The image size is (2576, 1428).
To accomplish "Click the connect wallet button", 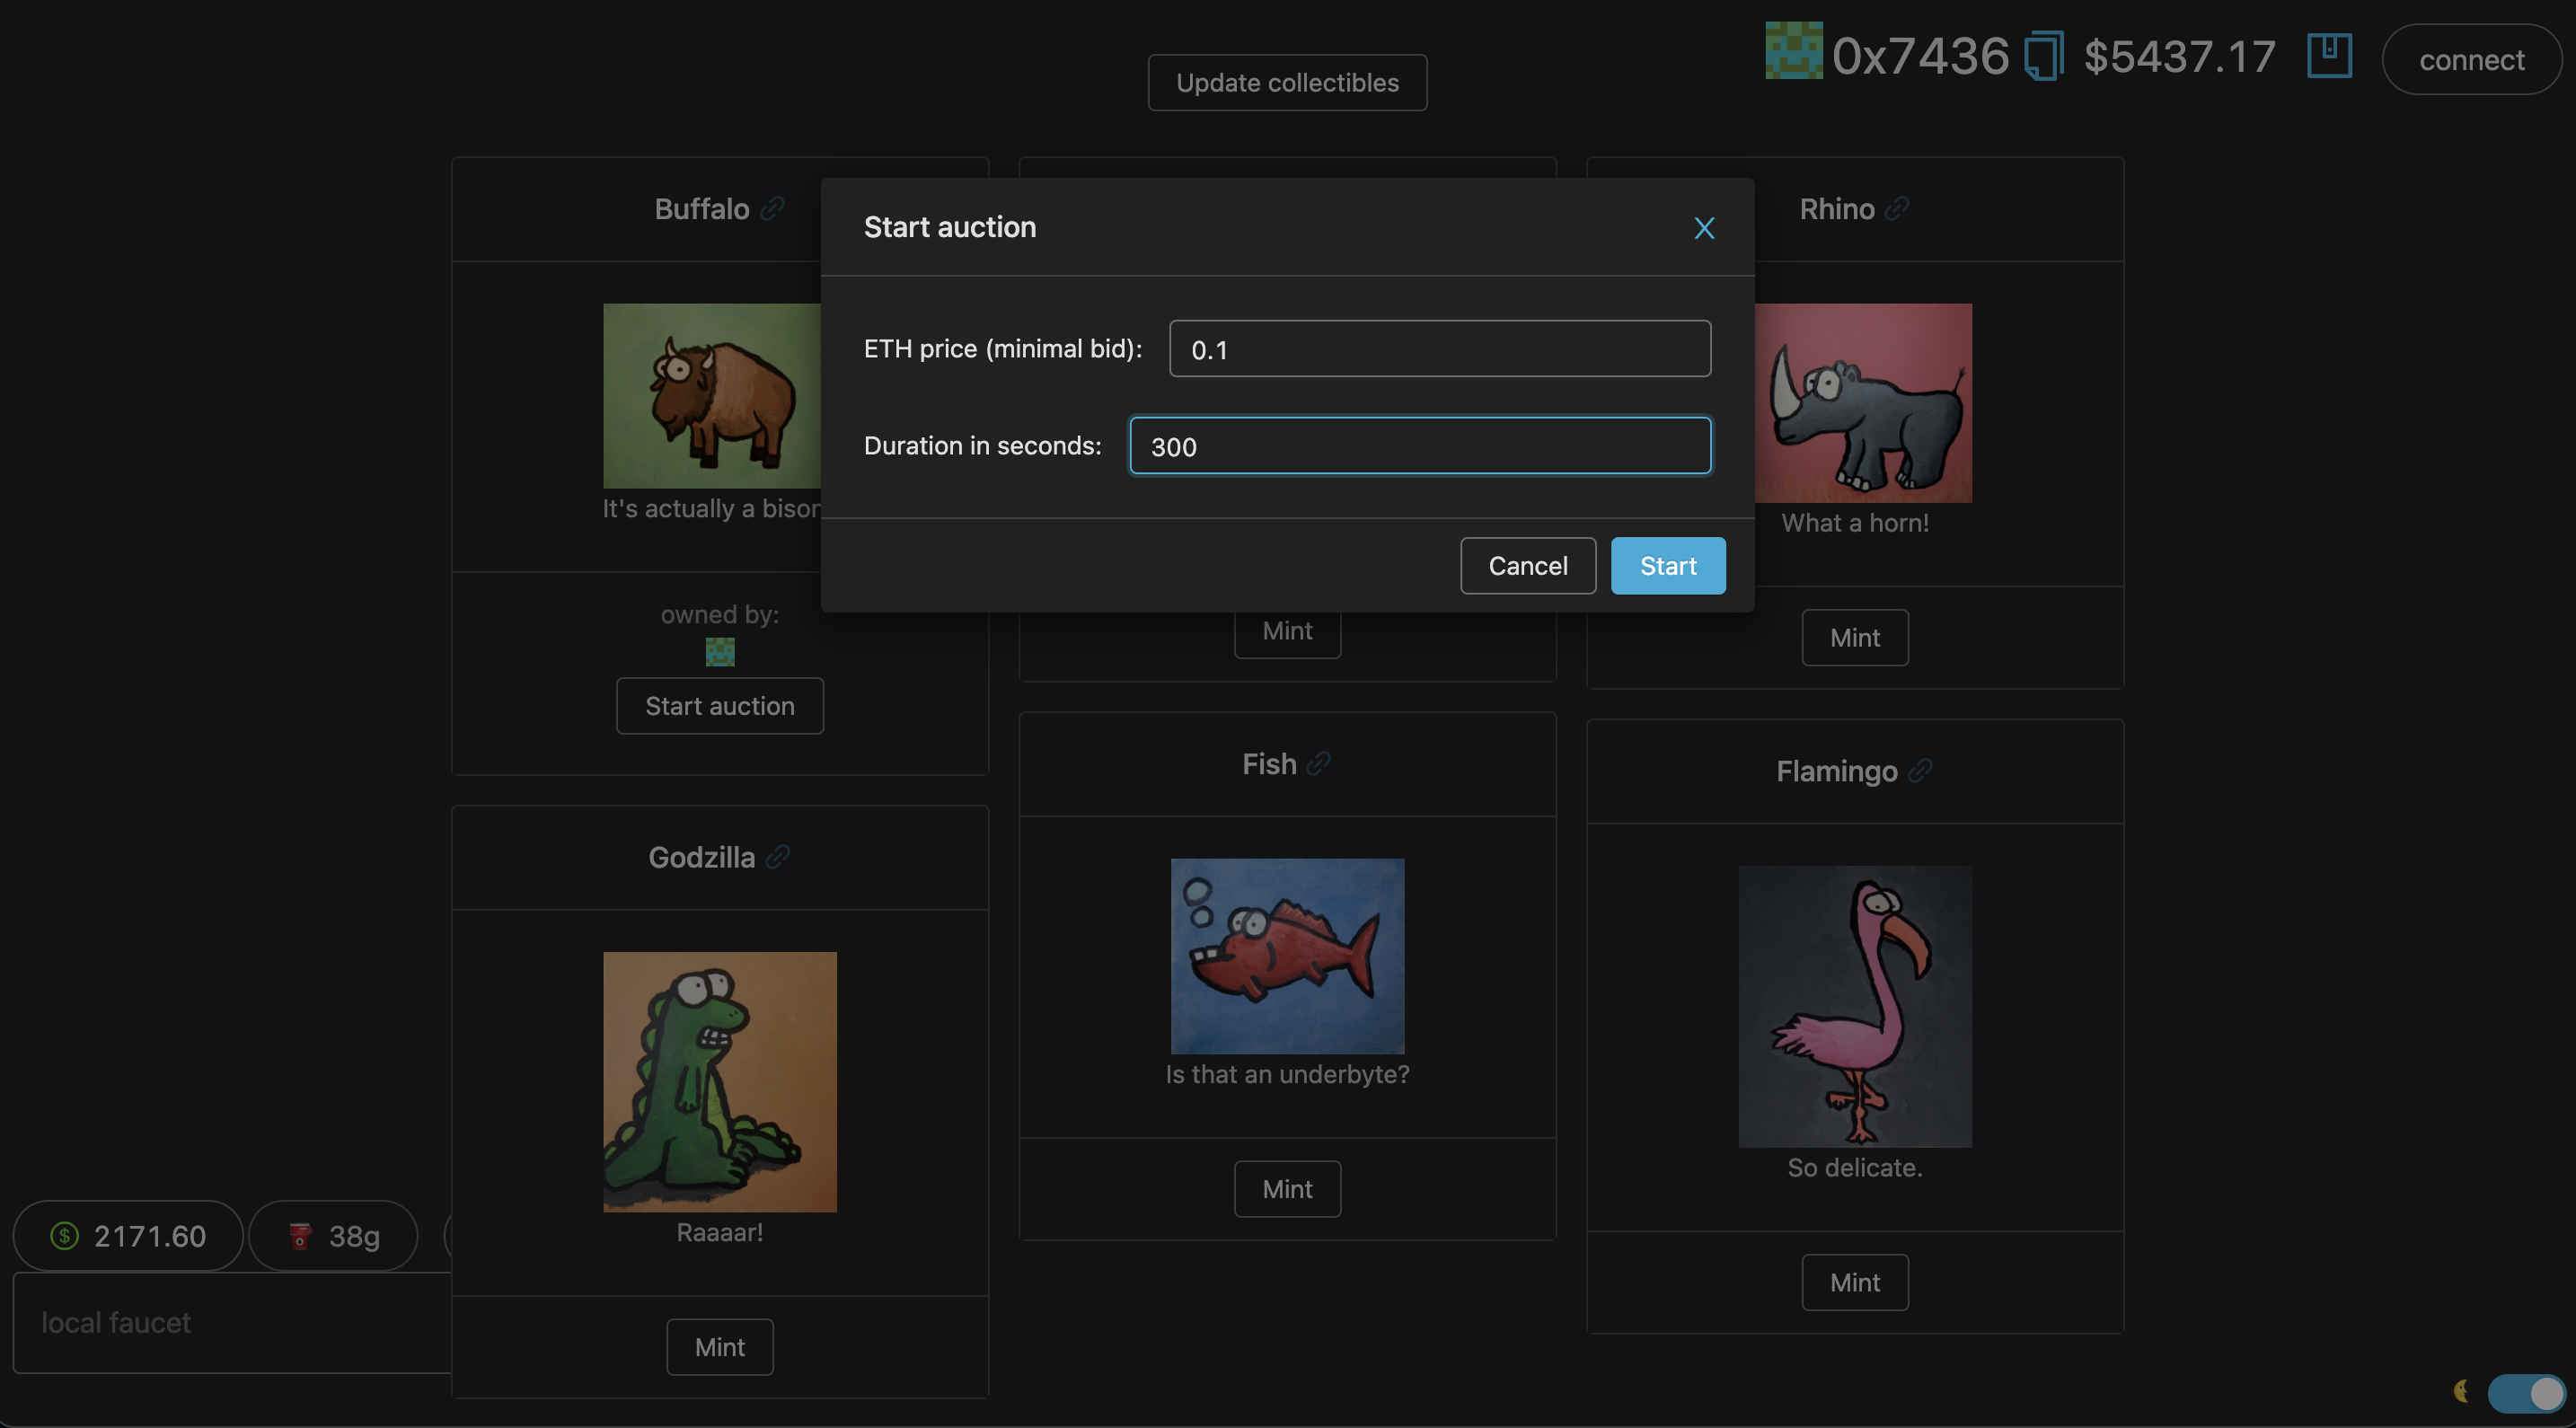I will pos(2471,60).
